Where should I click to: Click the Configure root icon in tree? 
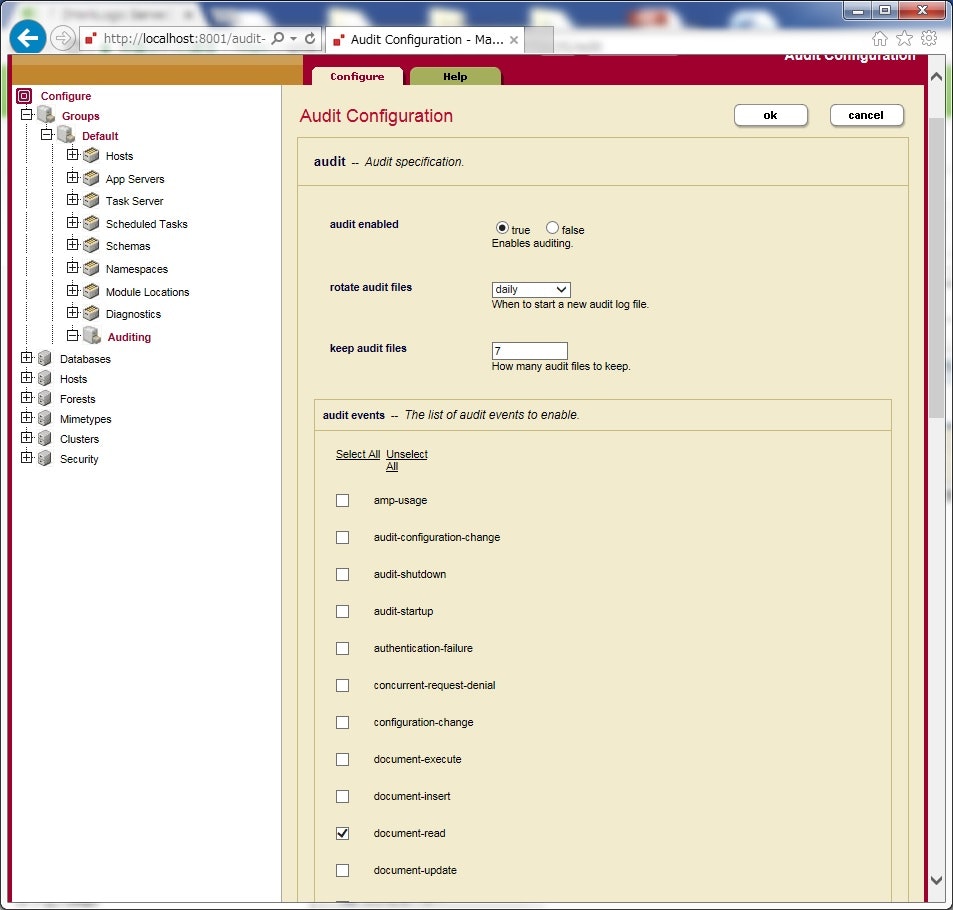[x=24, y=96]
